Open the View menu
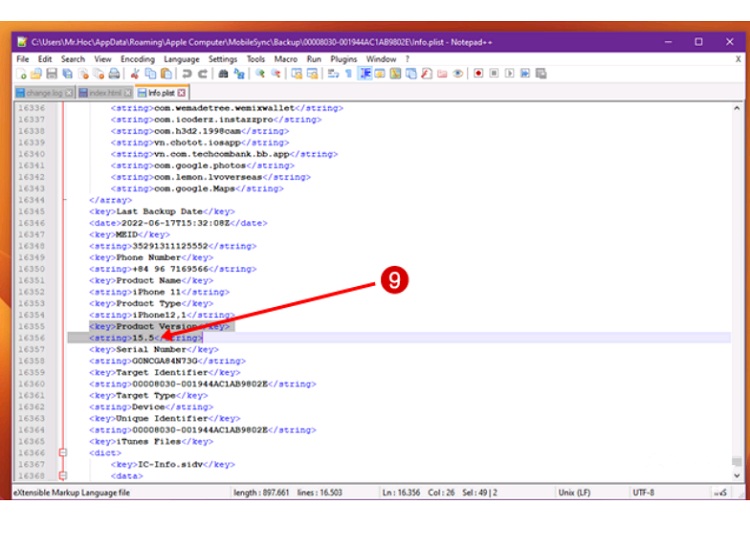Image resolution: width=750 pixels, height=549 pixels. pos(102,59)
